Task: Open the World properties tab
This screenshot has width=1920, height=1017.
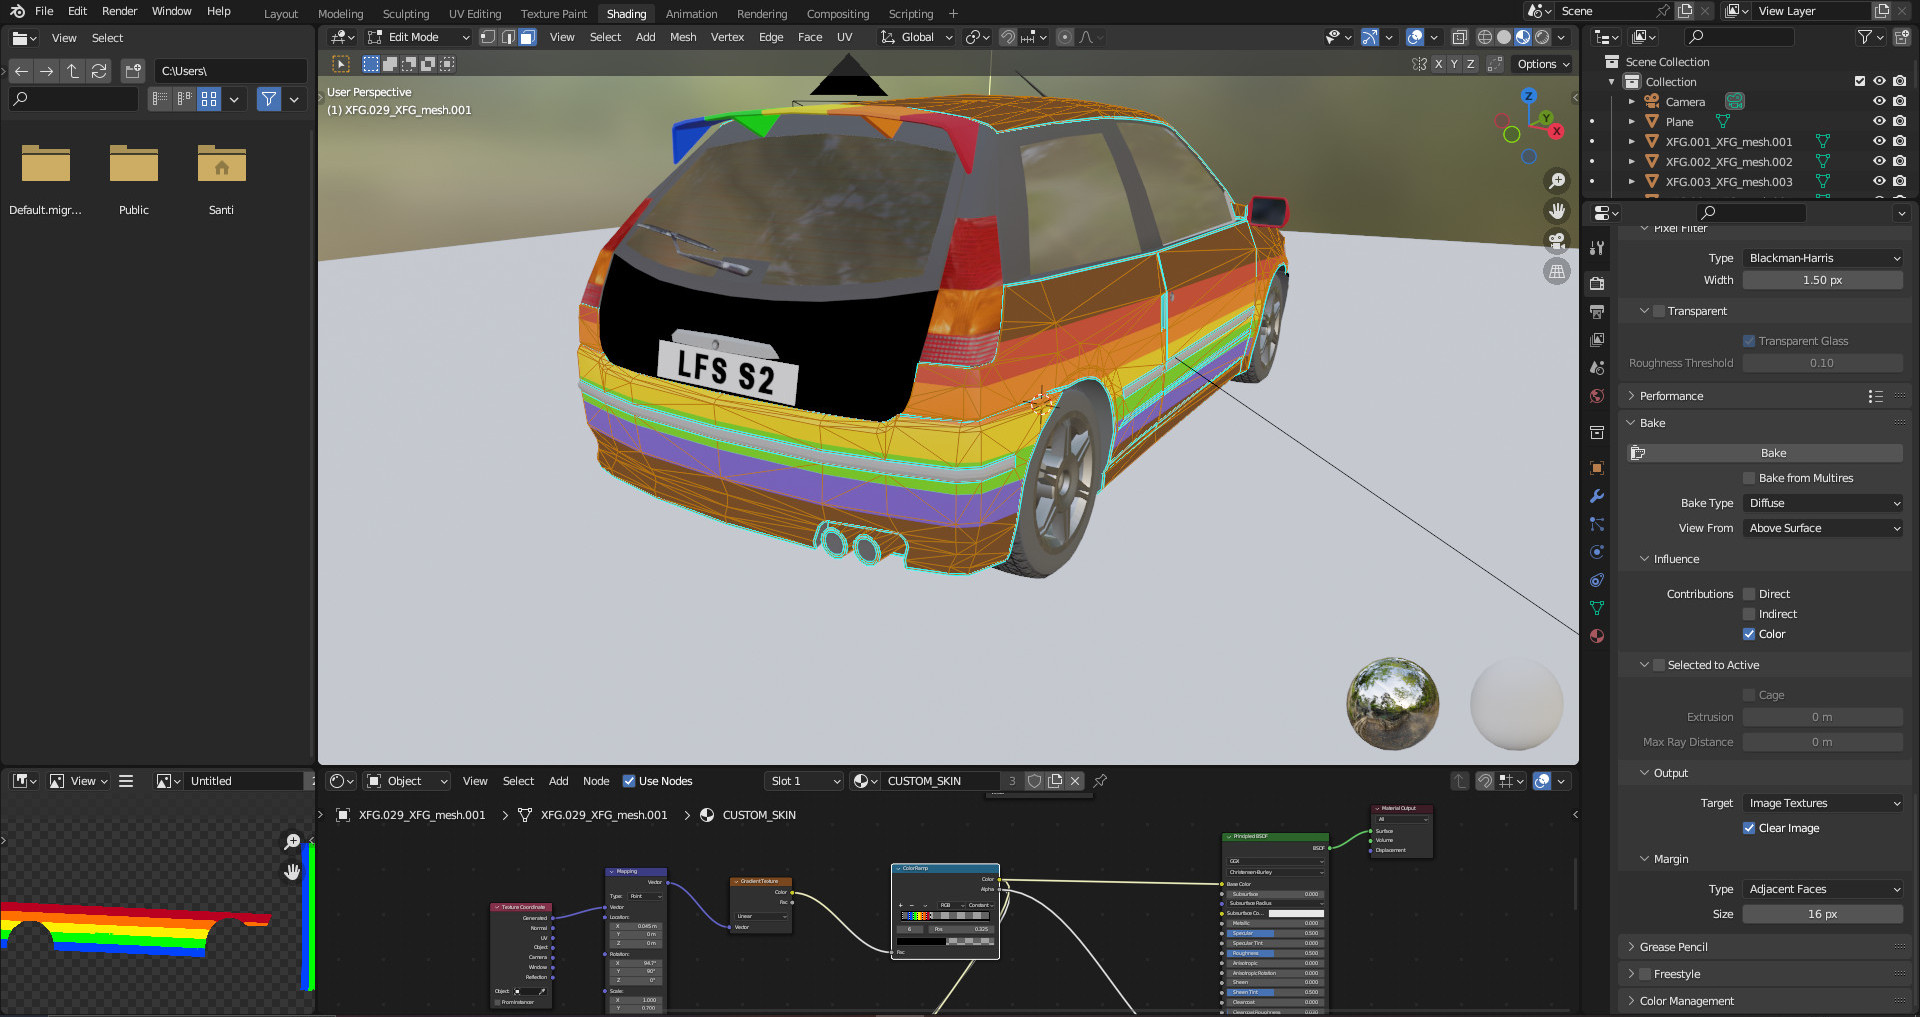Action: pos(1597,396)
